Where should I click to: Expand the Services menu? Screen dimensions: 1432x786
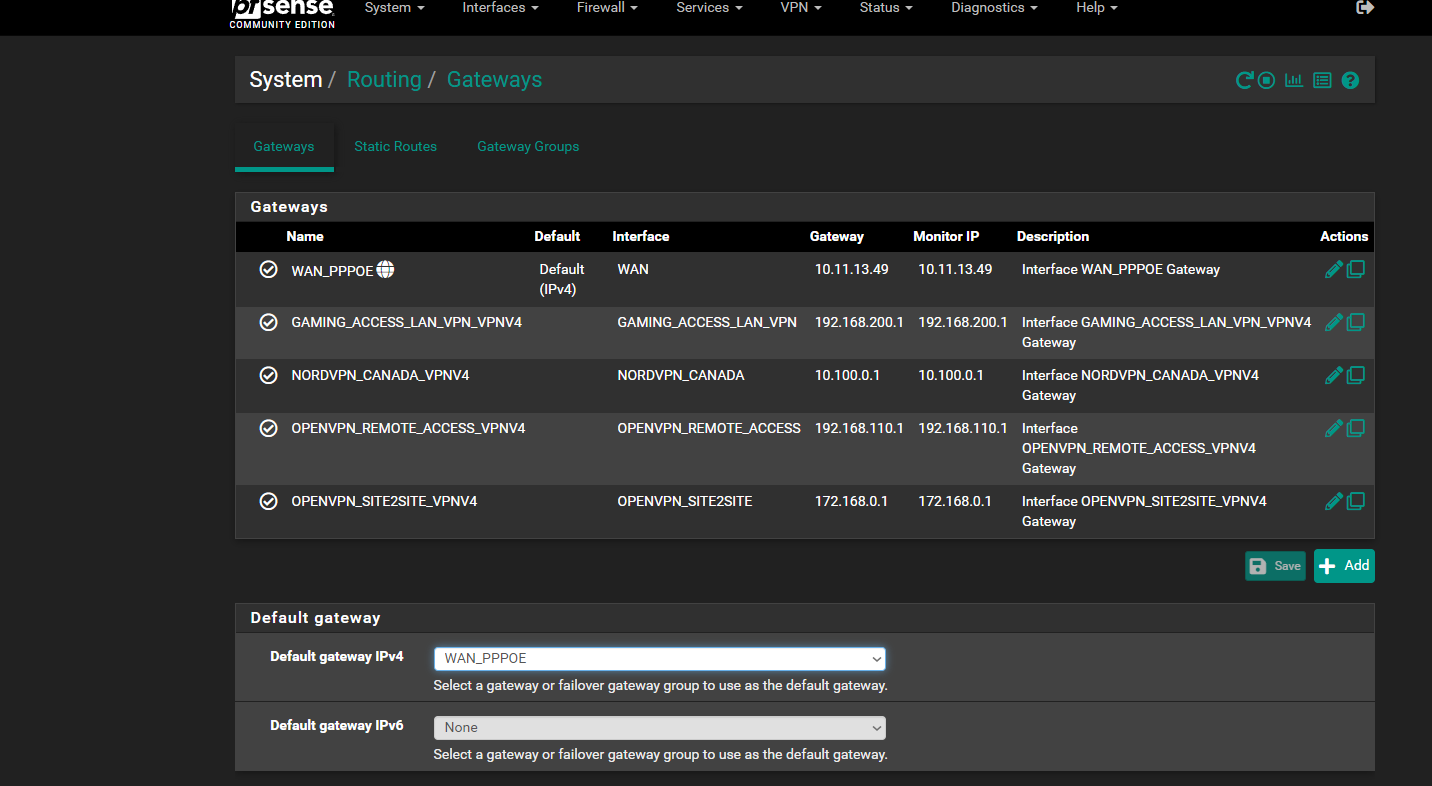pyautogui.click(x=709, y=8)
